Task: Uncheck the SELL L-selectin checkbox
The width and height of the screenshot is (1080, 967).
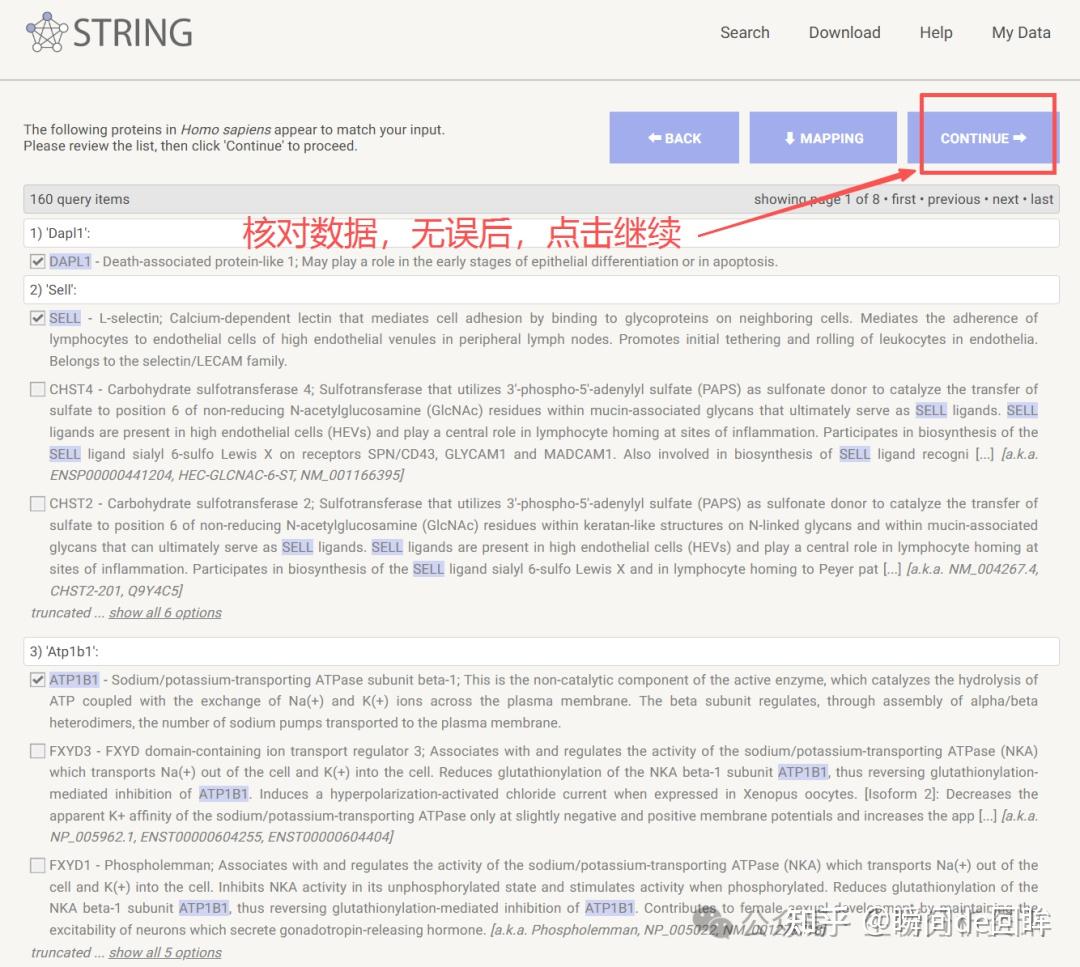Action: 37,318
